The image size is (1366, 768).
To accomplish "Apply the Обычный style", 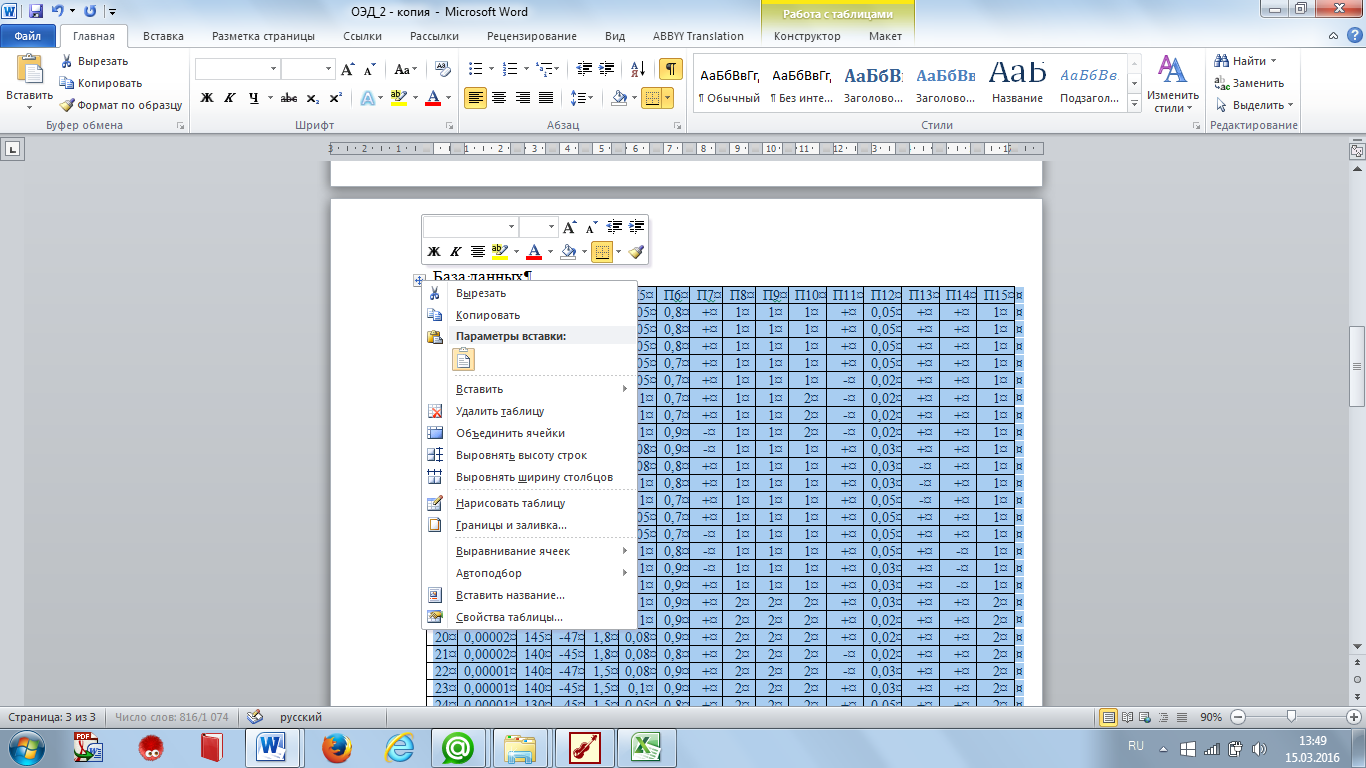I will coord(730,83).
